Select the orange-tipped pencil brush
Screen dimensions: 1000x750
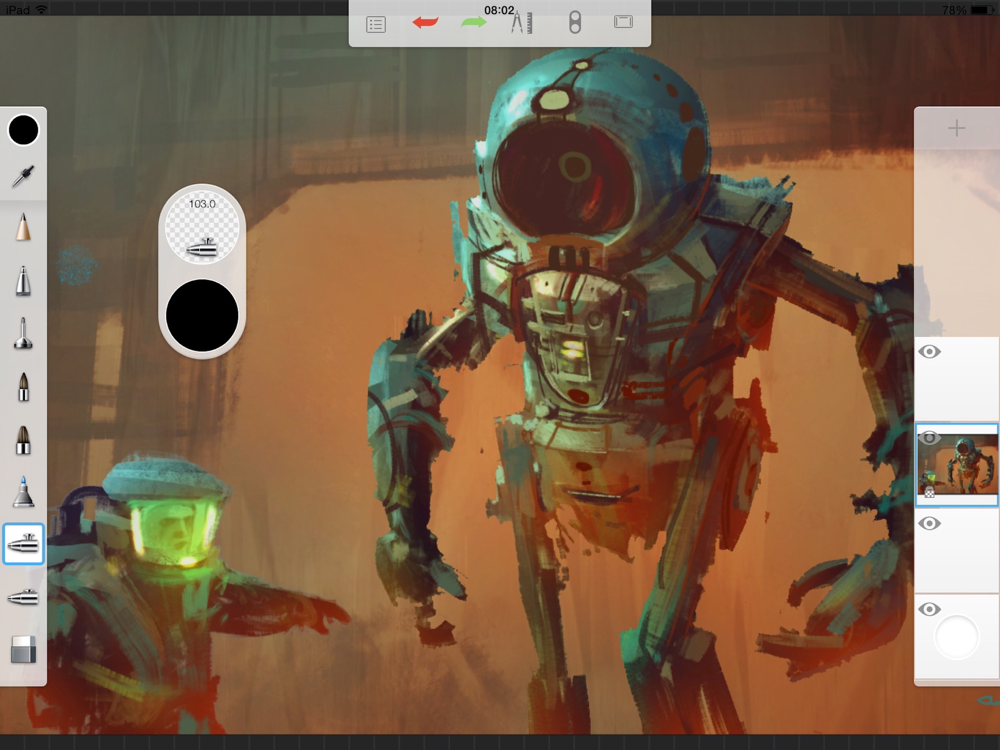[23, 227]
